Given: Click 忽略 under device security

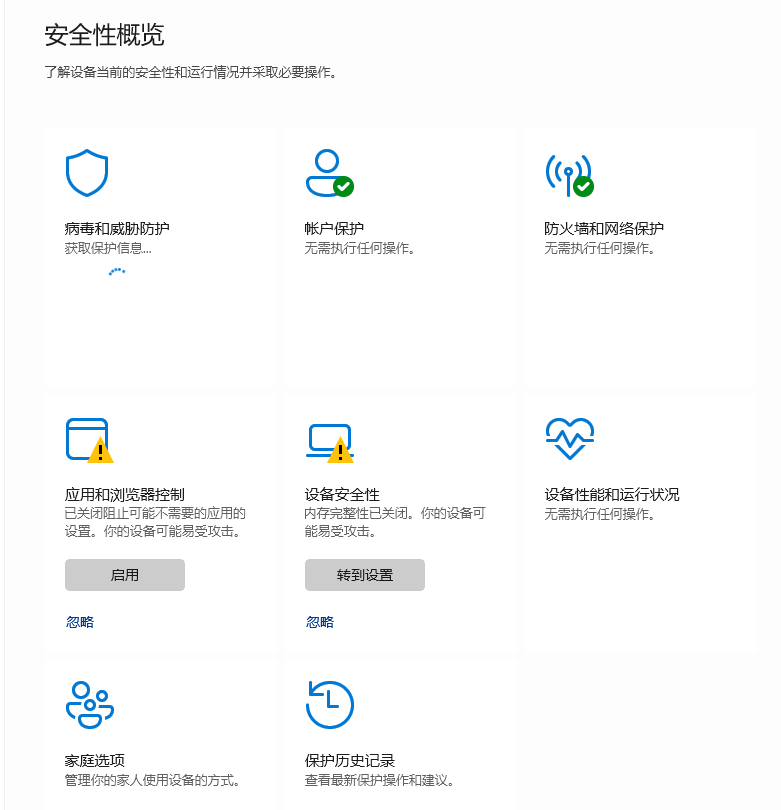Looking at the screenshot, I should (x=320, y=622).
